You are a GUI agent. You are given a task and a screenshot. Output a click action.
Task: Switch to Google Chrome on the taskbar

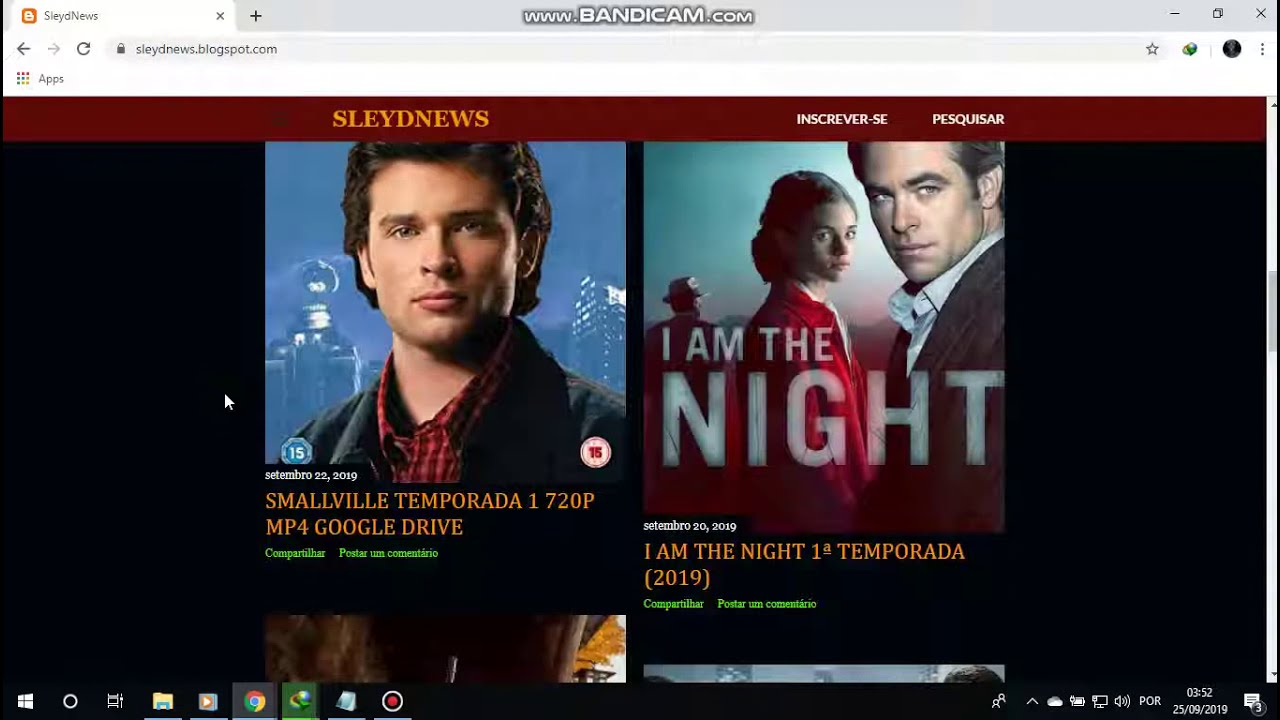pos(255,701)
